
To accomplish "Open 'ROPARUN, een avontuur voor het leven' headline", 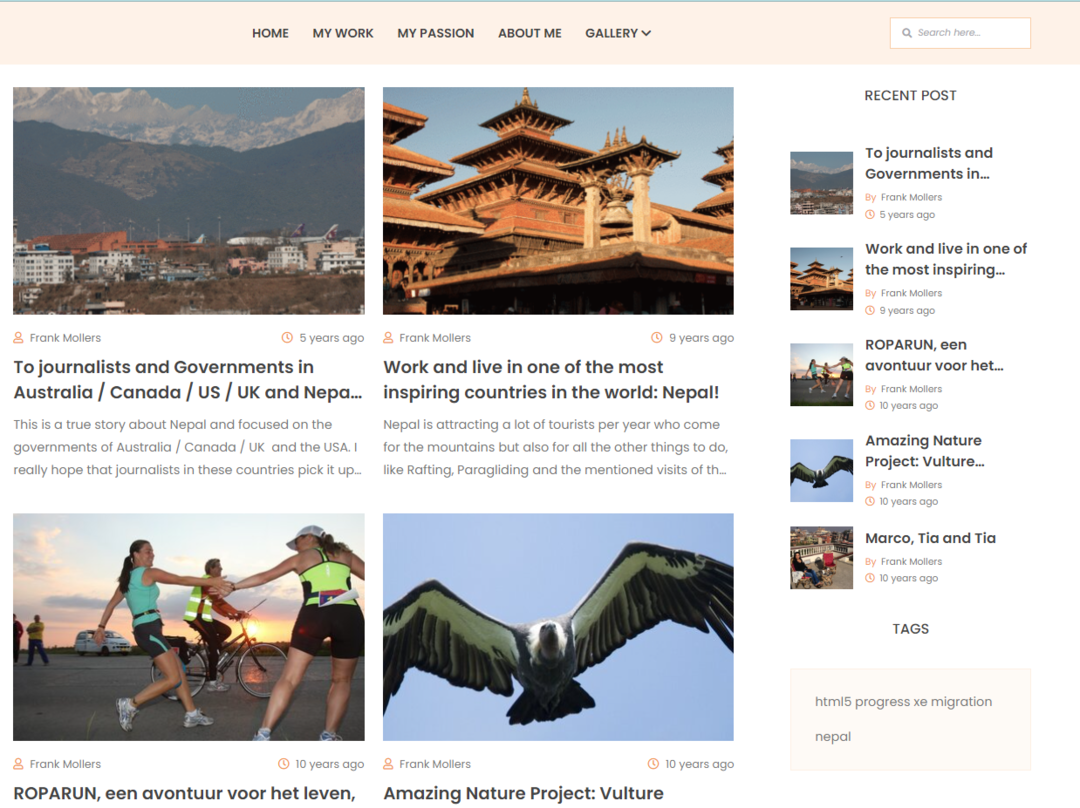I will pos(185,794).
